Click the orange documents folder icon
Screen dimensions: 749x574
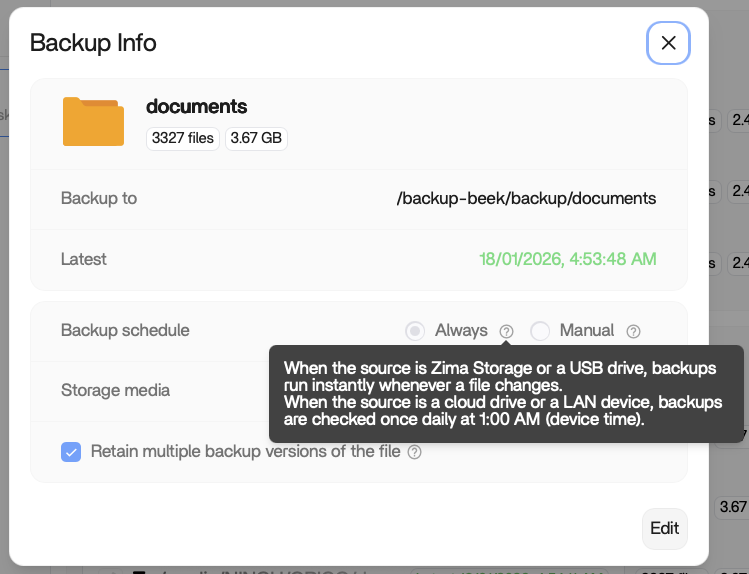[x=93, y=121]
